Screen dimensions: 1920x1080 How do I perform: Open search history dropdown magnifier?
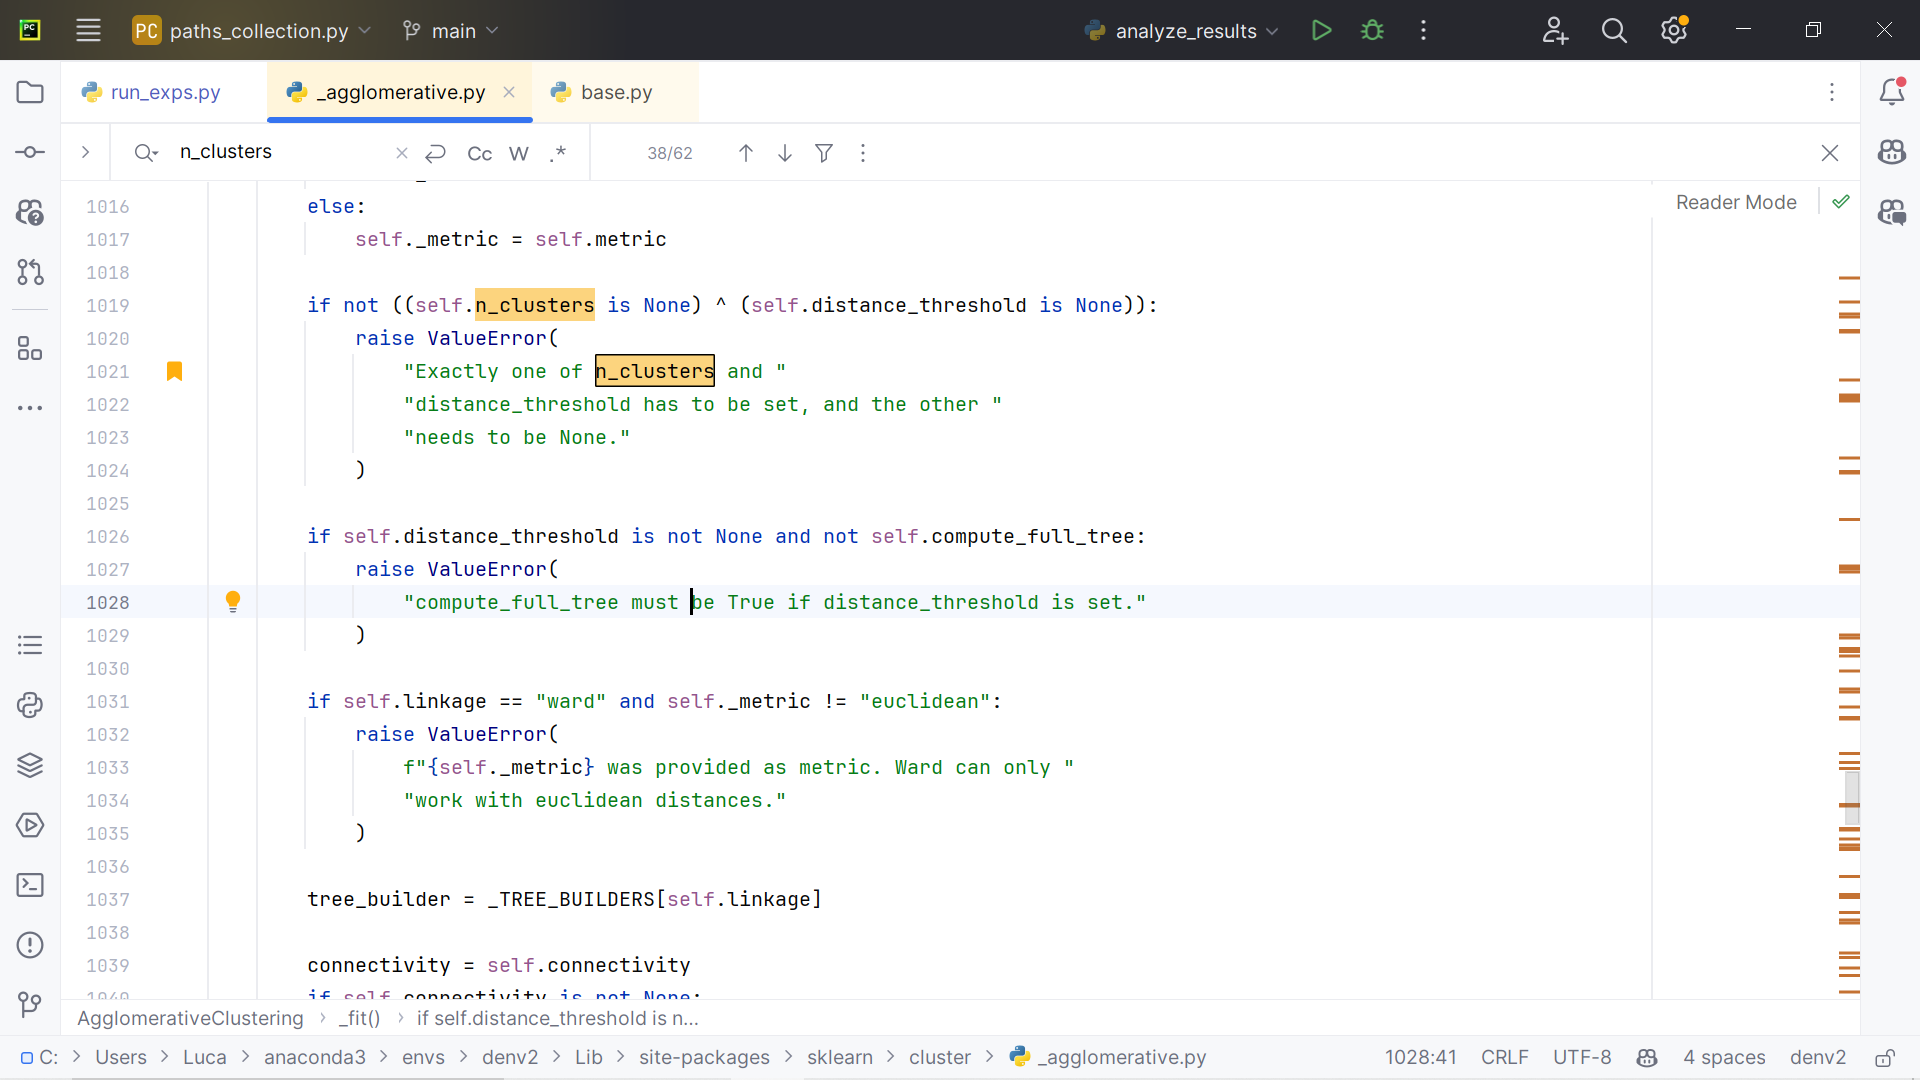point(146,153)
